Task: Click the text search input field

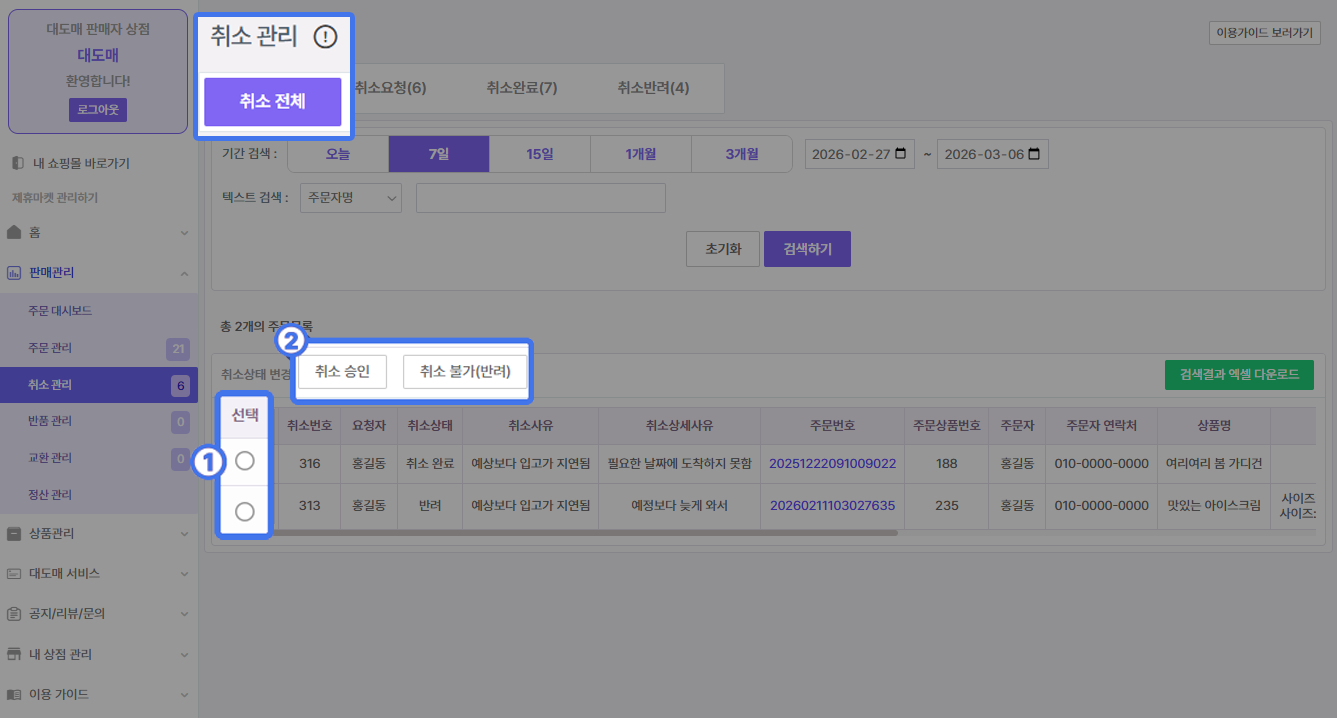Action: (x=540, y=198)
